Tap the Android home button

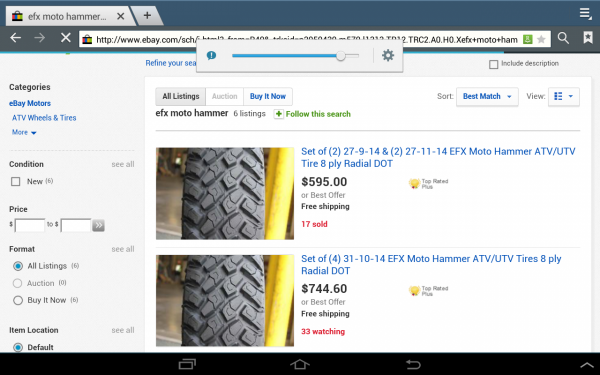coord(300,364)
